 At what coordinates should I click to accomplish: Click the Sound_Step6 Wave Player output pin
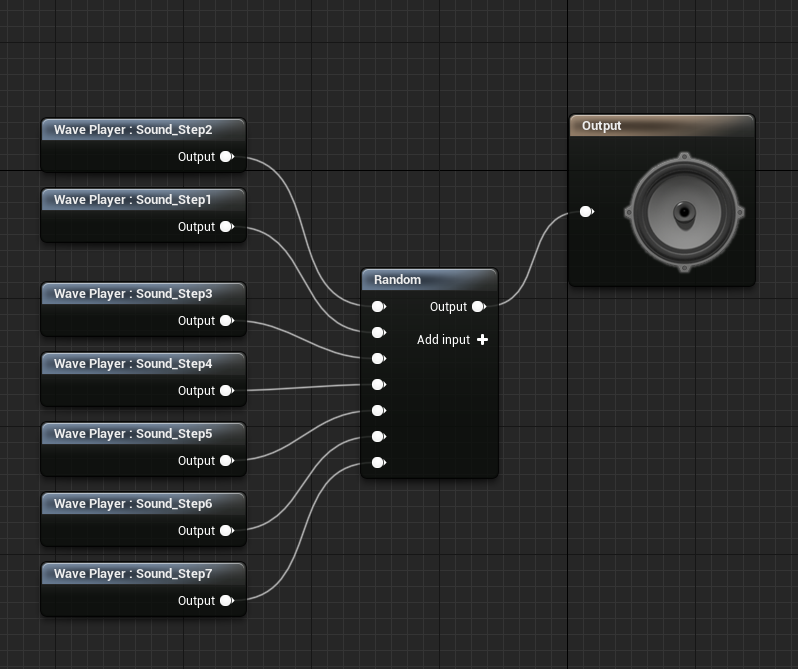coord(227,531)
